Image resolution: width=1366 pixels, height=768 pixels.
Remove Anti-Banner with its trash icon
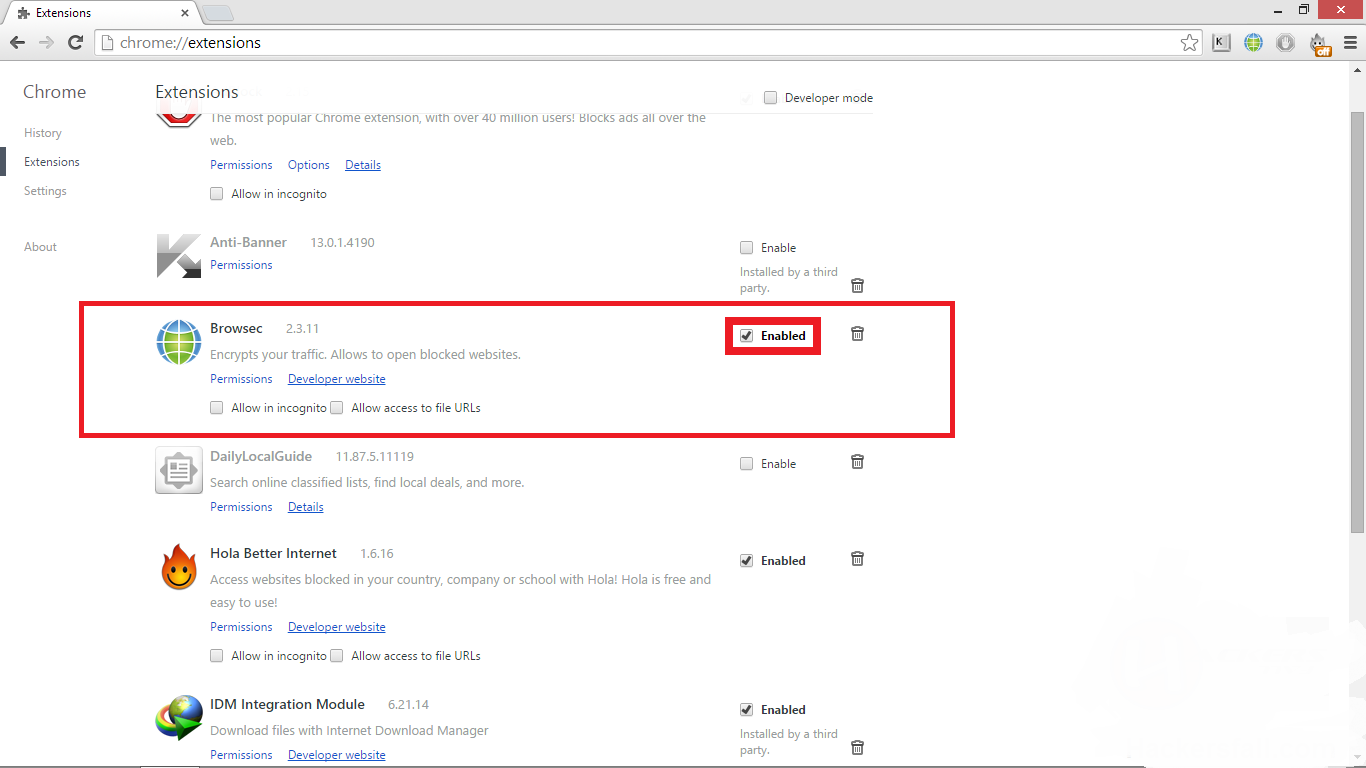coord(857,286)
